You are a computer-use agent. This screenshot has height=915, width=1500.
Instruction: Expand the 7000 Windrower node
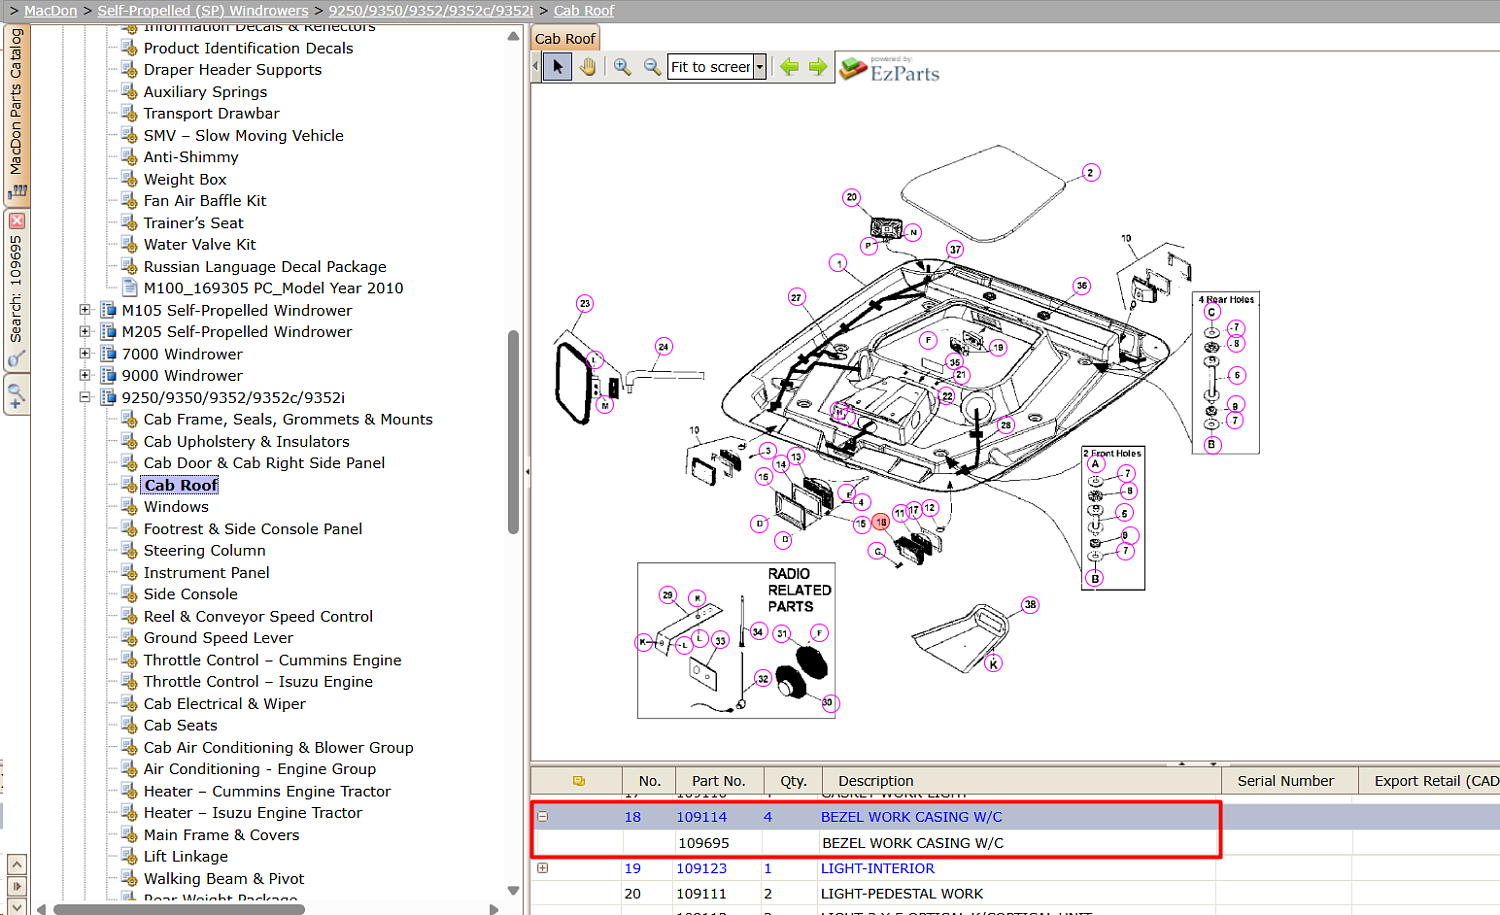pos(85,354)
